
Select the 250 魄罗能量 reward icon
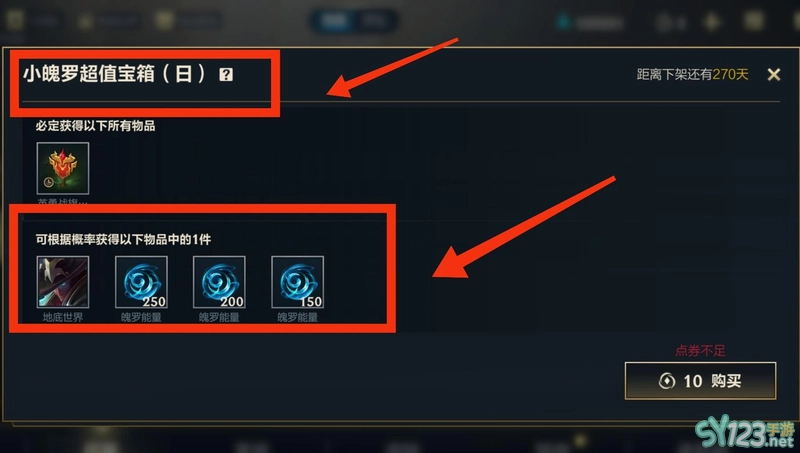(x=141, y=282)
